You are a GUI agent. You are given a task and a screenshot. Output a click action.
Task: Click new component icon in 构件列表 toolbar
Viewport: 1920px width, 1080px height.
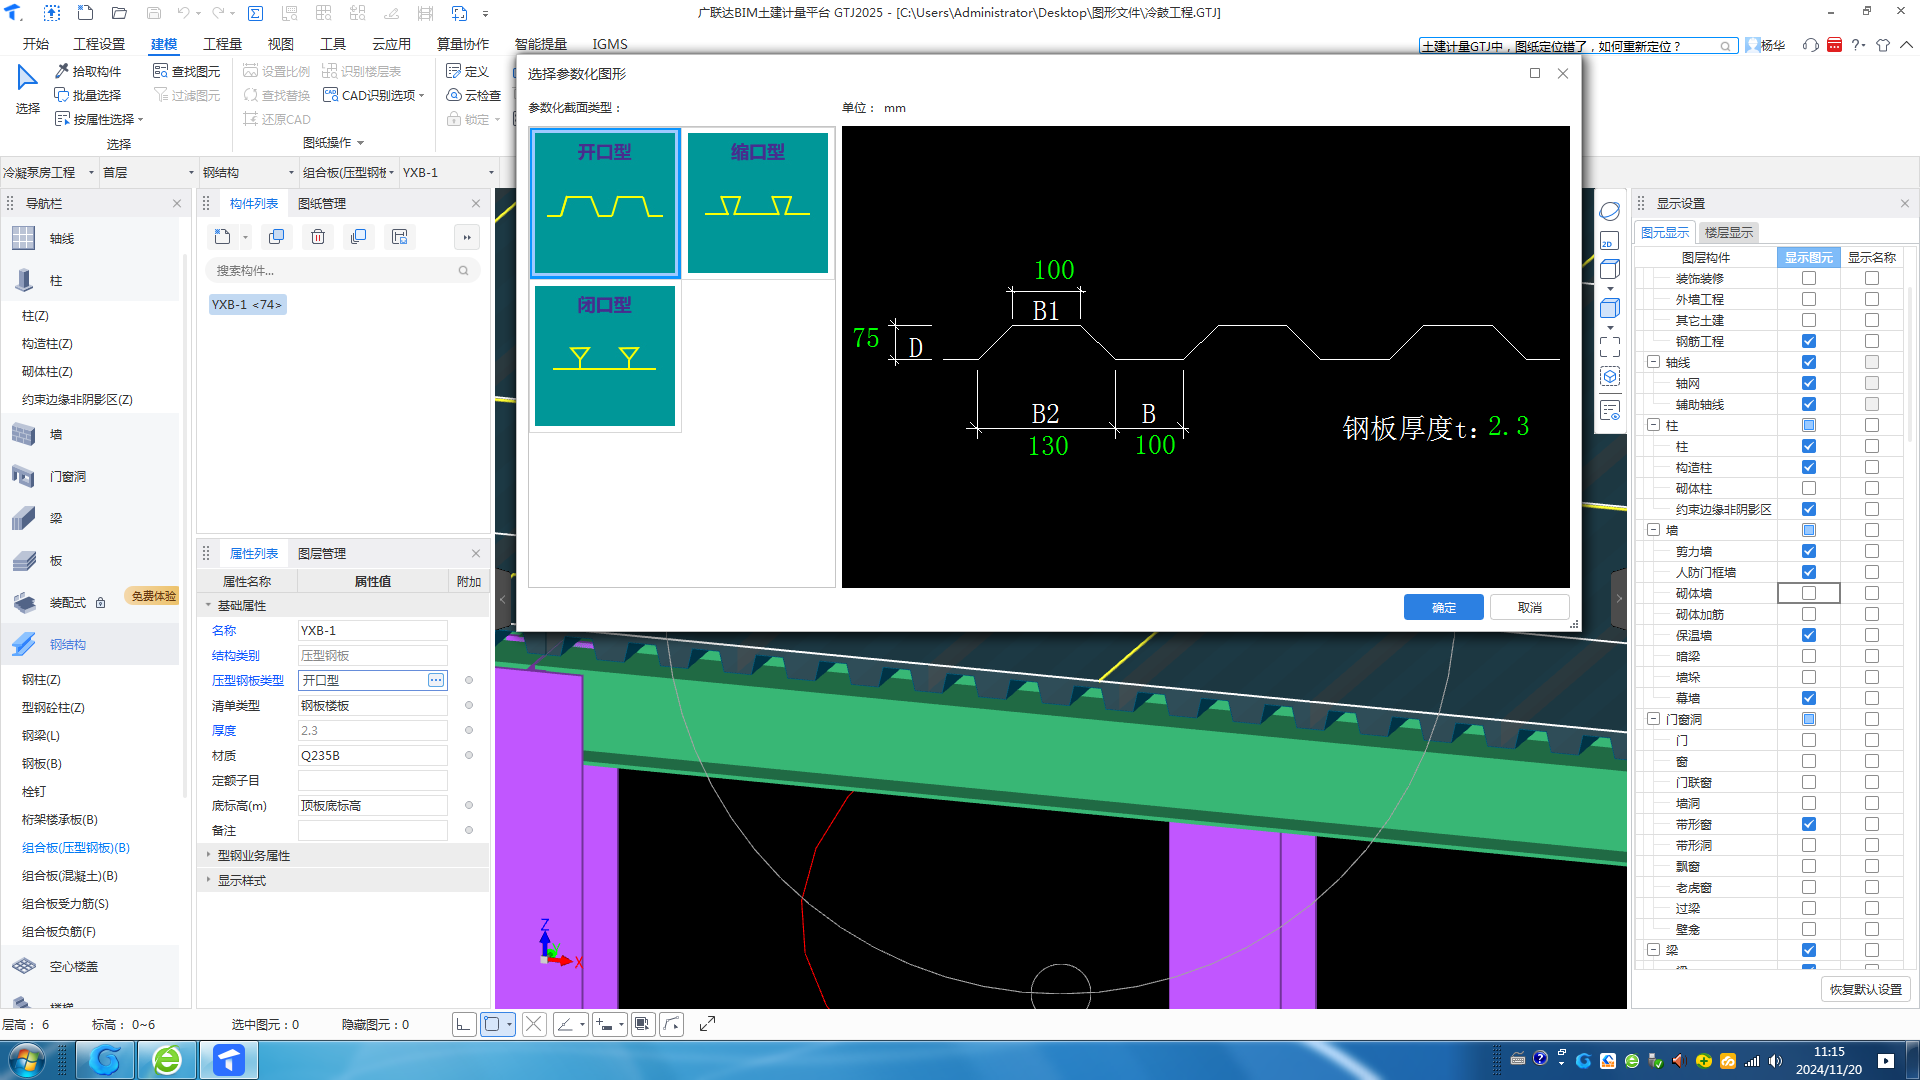223,237
